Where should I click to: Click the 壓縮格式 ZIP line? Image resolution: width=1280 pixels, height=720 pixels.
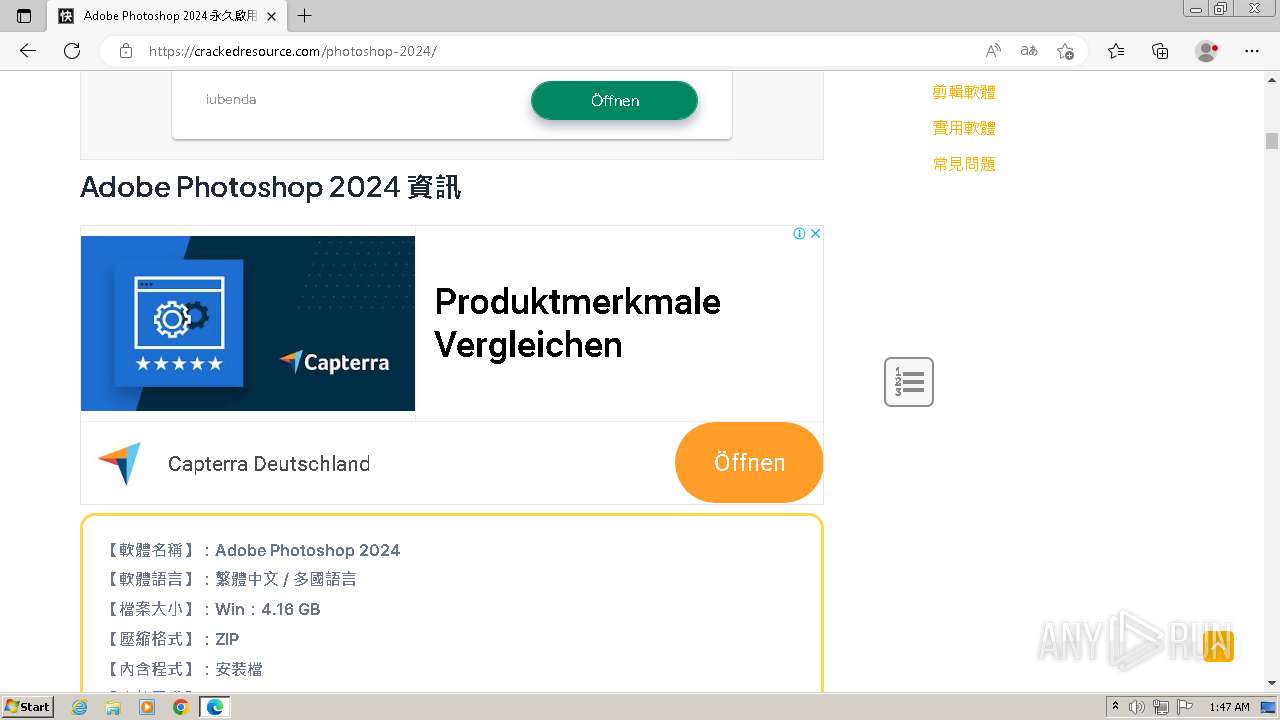(171, 639)
